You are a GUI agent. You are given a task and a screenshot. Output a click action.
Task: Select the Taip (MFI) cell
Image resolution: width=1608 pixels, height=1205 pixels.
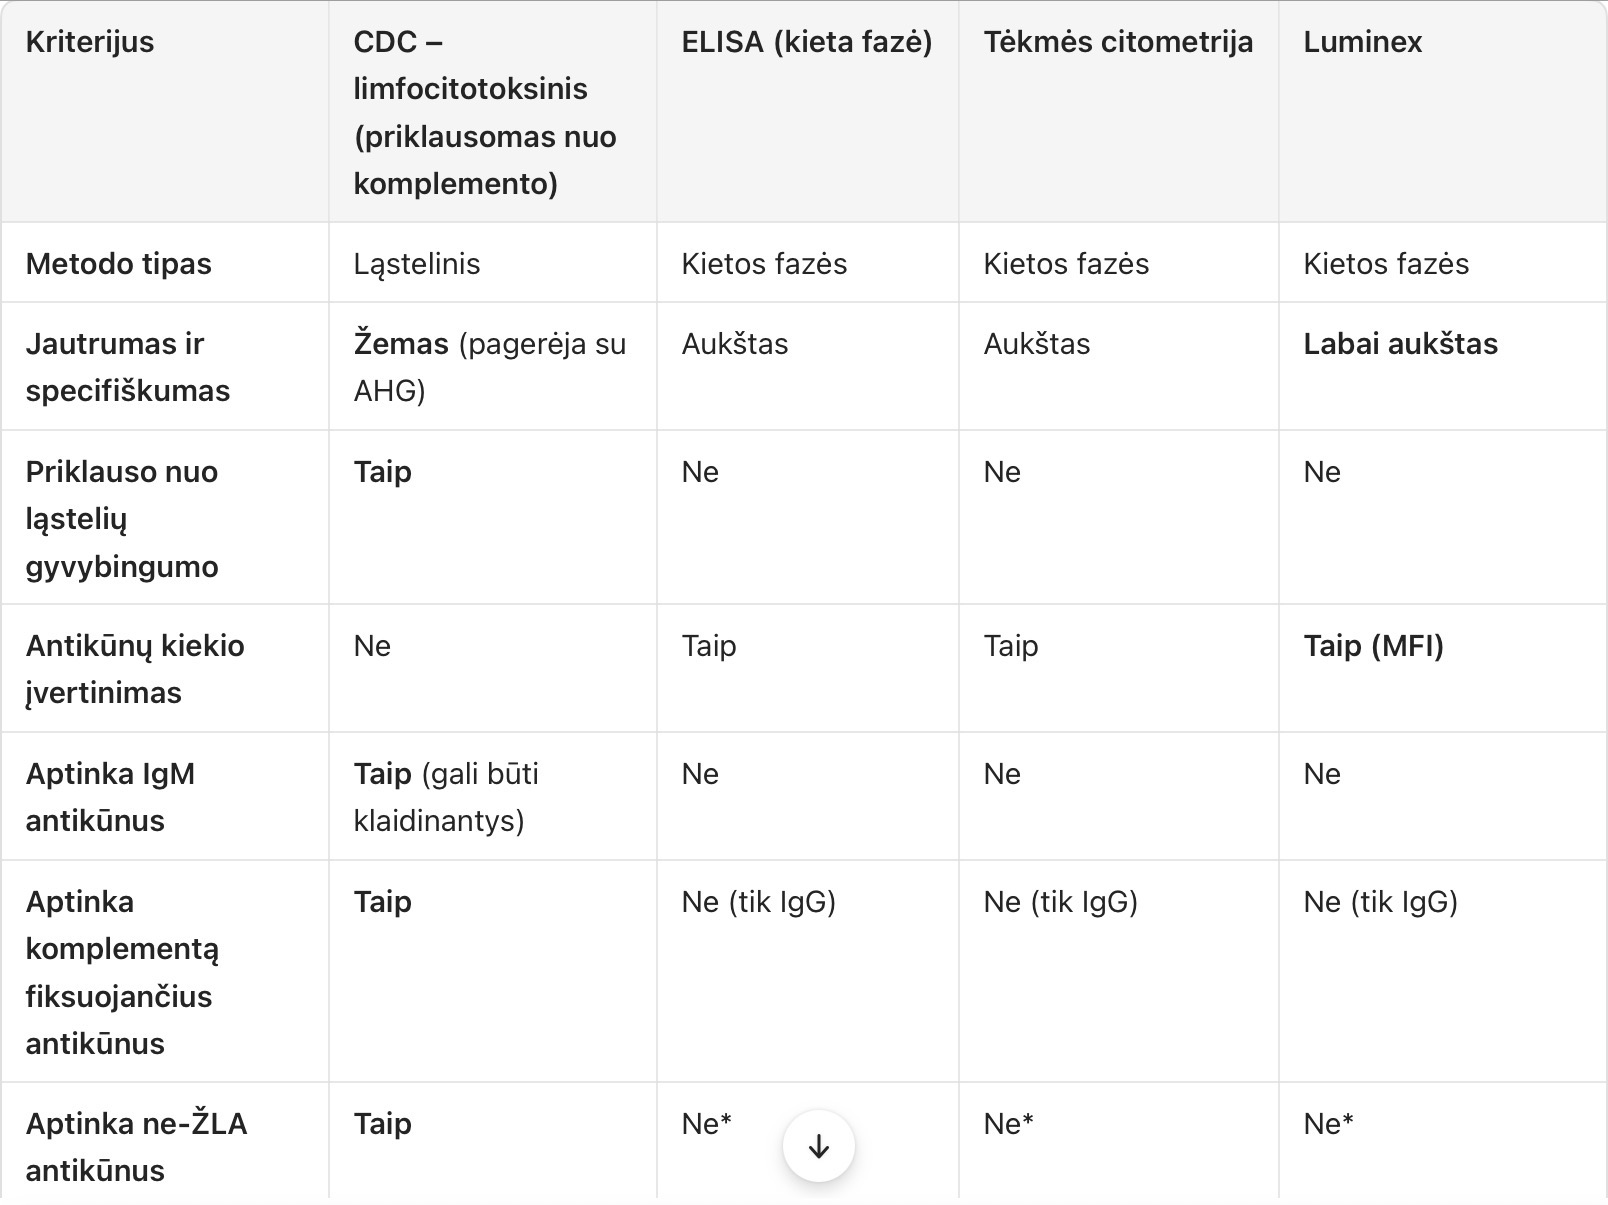(1373, 646)
